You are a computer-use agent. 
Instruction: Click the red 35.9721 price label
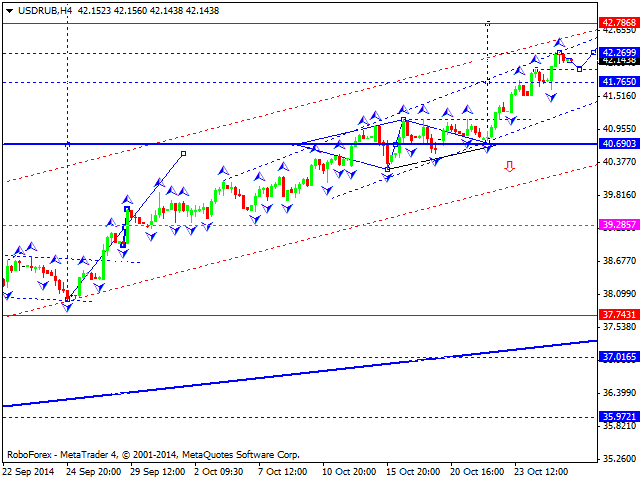click(619, 416)
